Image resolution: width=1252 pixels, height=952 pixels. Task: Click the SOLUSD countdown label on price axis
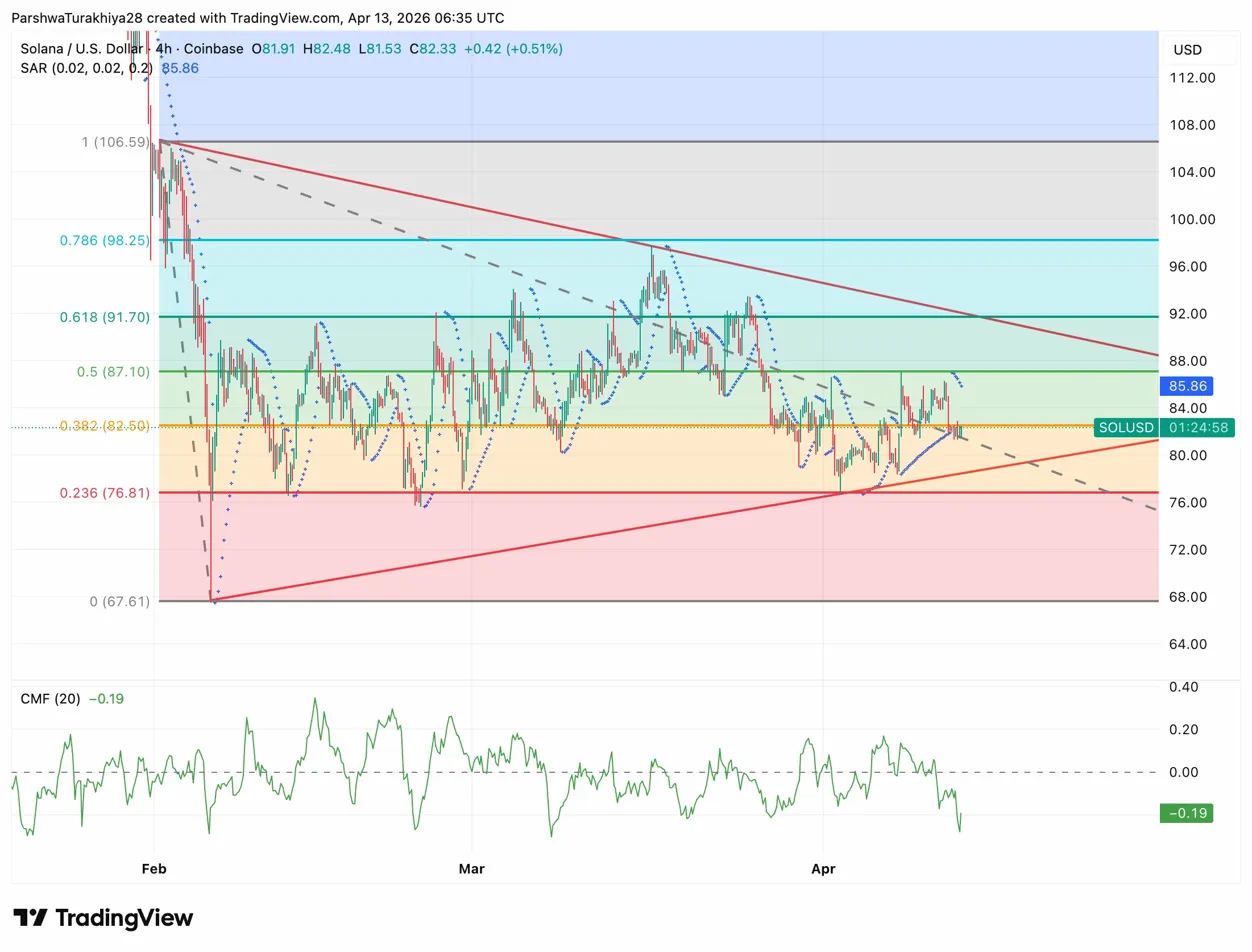coord(1167,427)
